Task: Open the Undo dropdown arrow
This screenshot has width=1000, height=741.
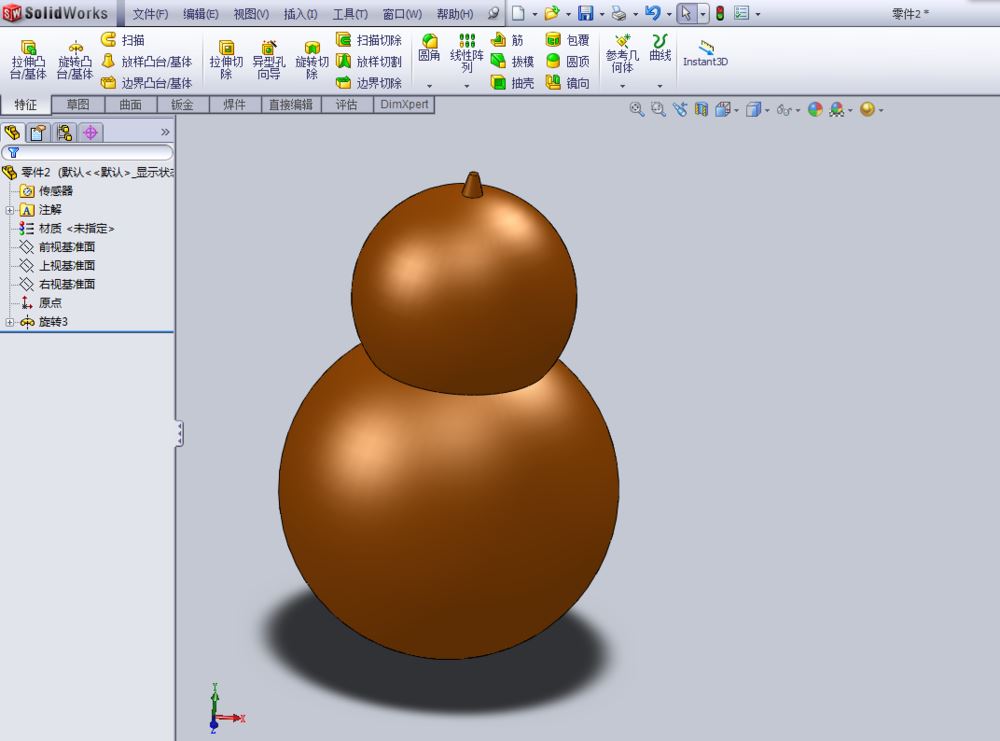Action: click(668, 14)
